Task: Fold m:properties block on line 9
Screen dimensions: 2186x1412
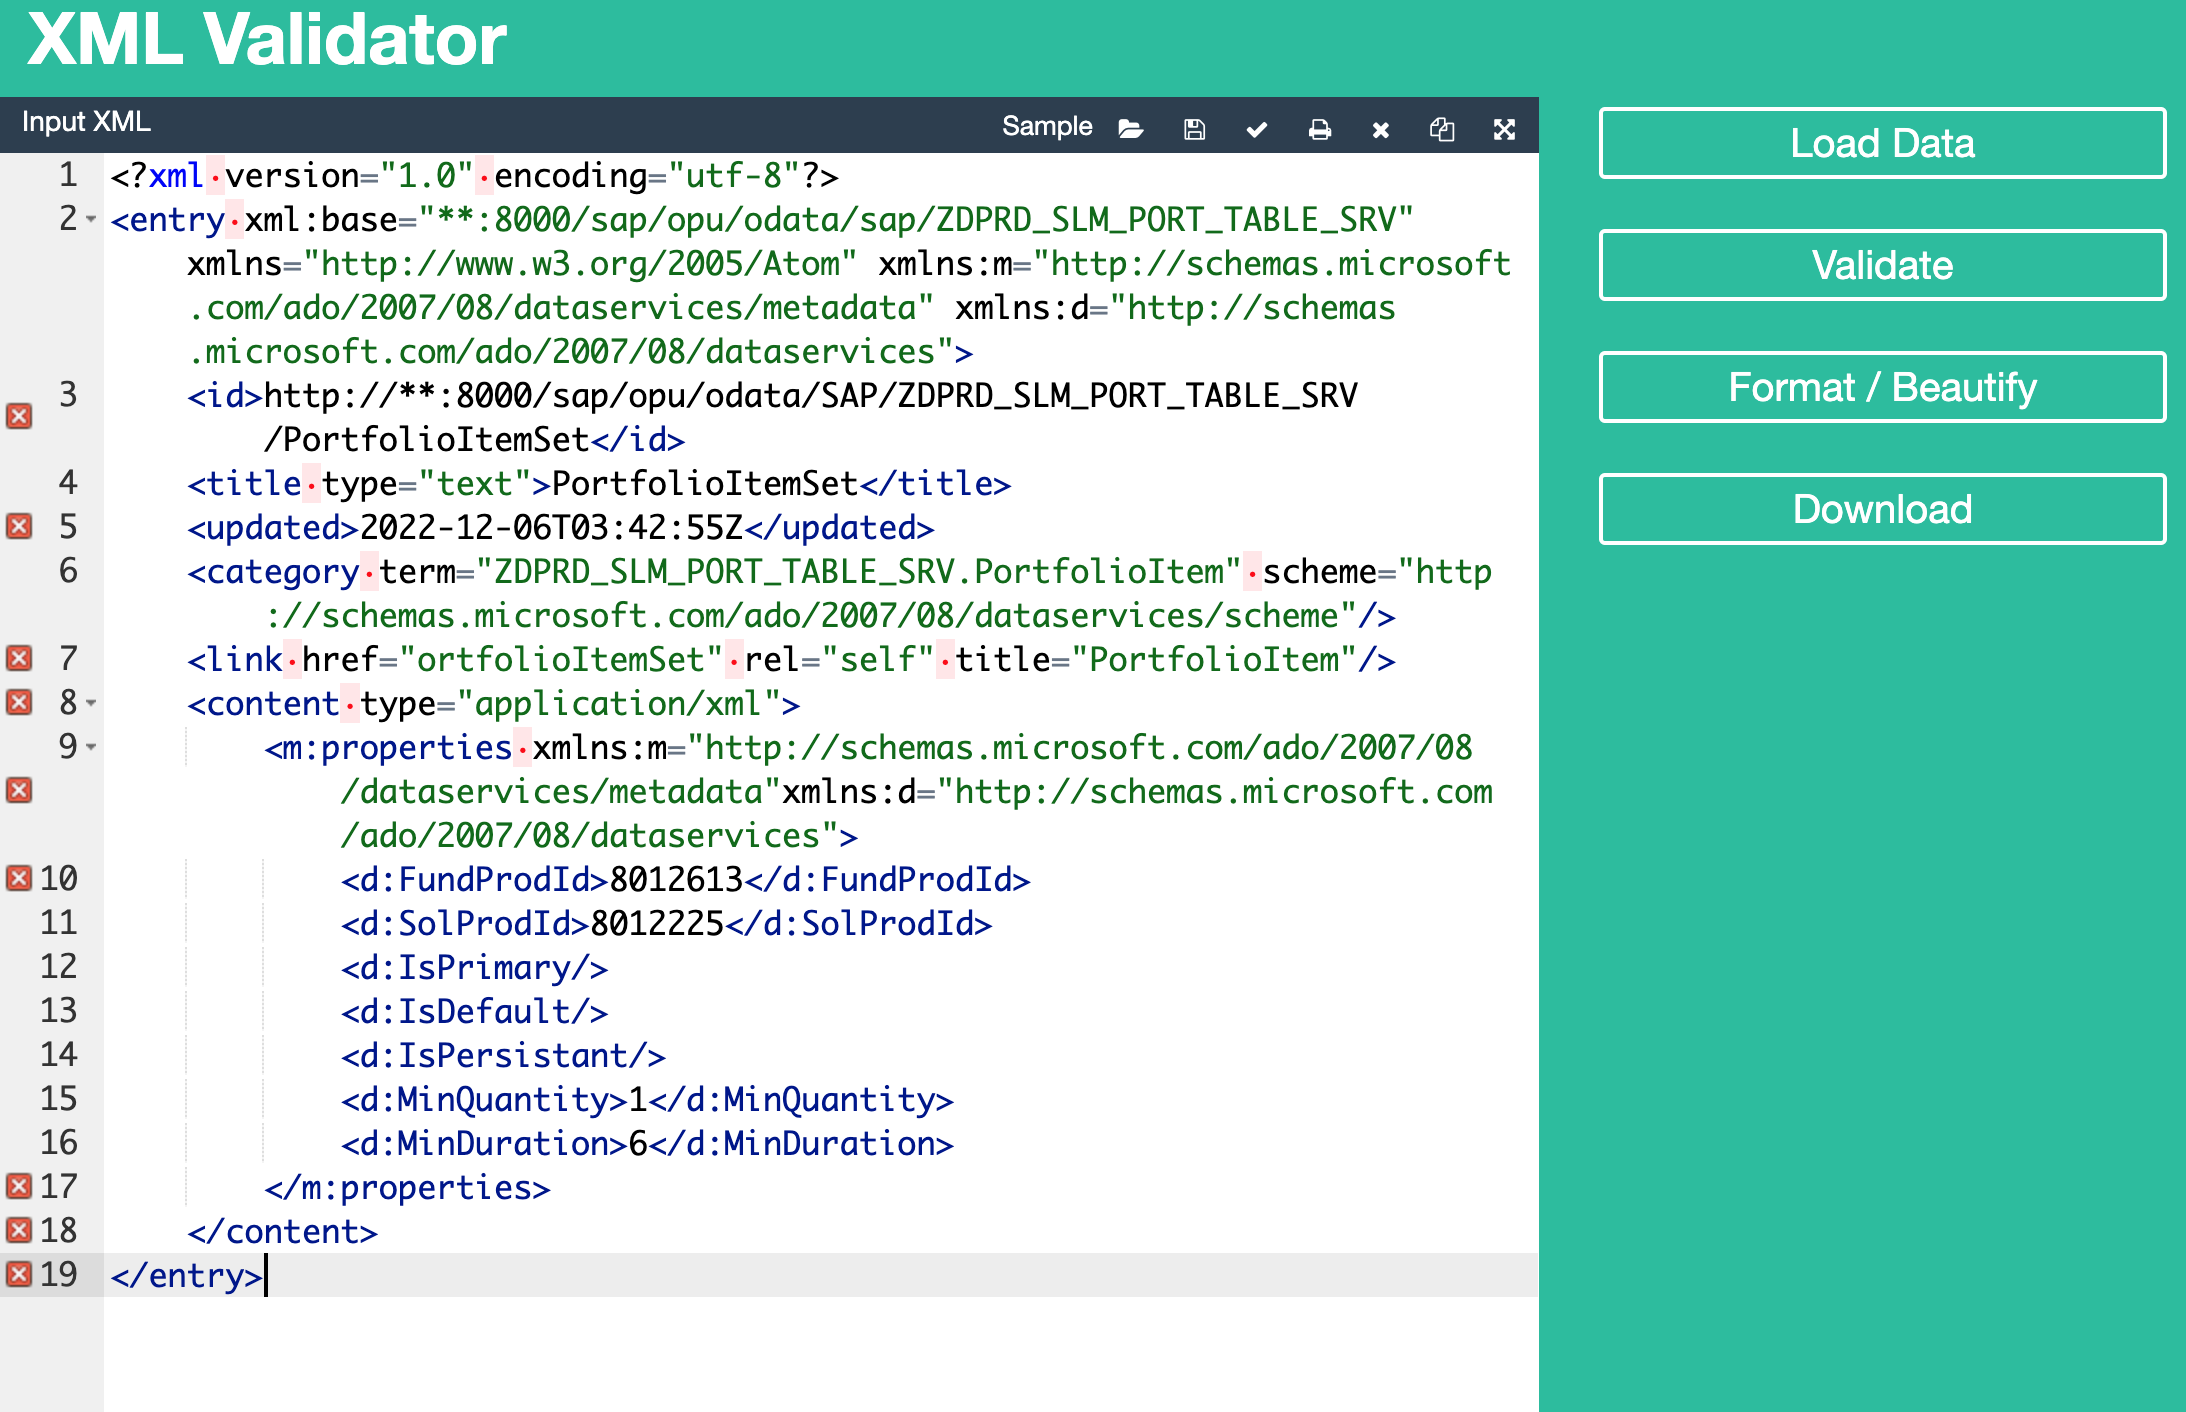Action: click(x=91, y=747)
